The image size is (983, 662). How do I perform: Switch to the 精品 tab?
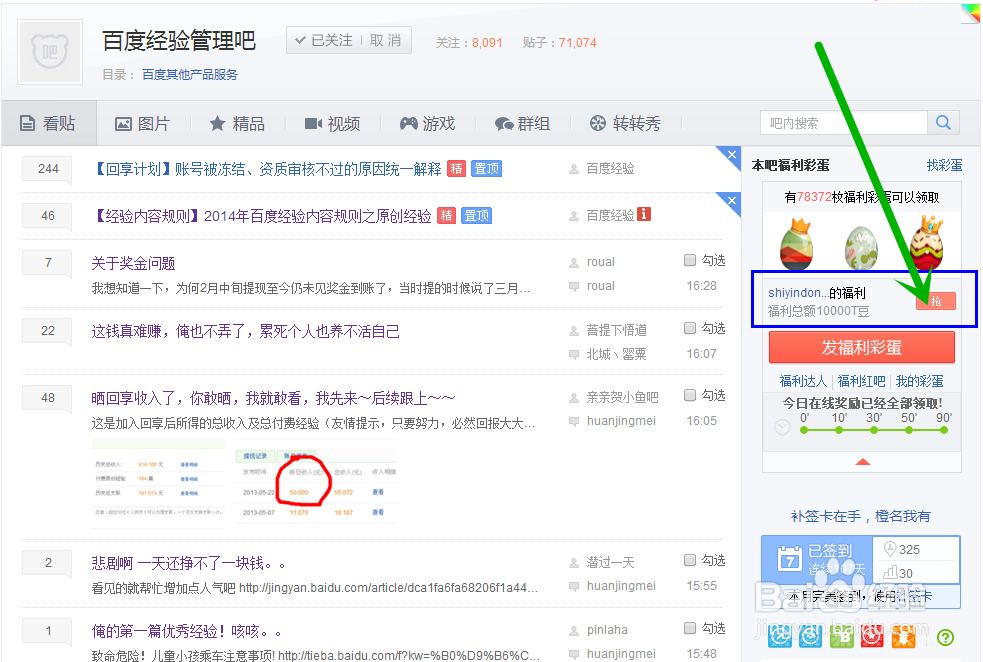click(x=237, y=123)
